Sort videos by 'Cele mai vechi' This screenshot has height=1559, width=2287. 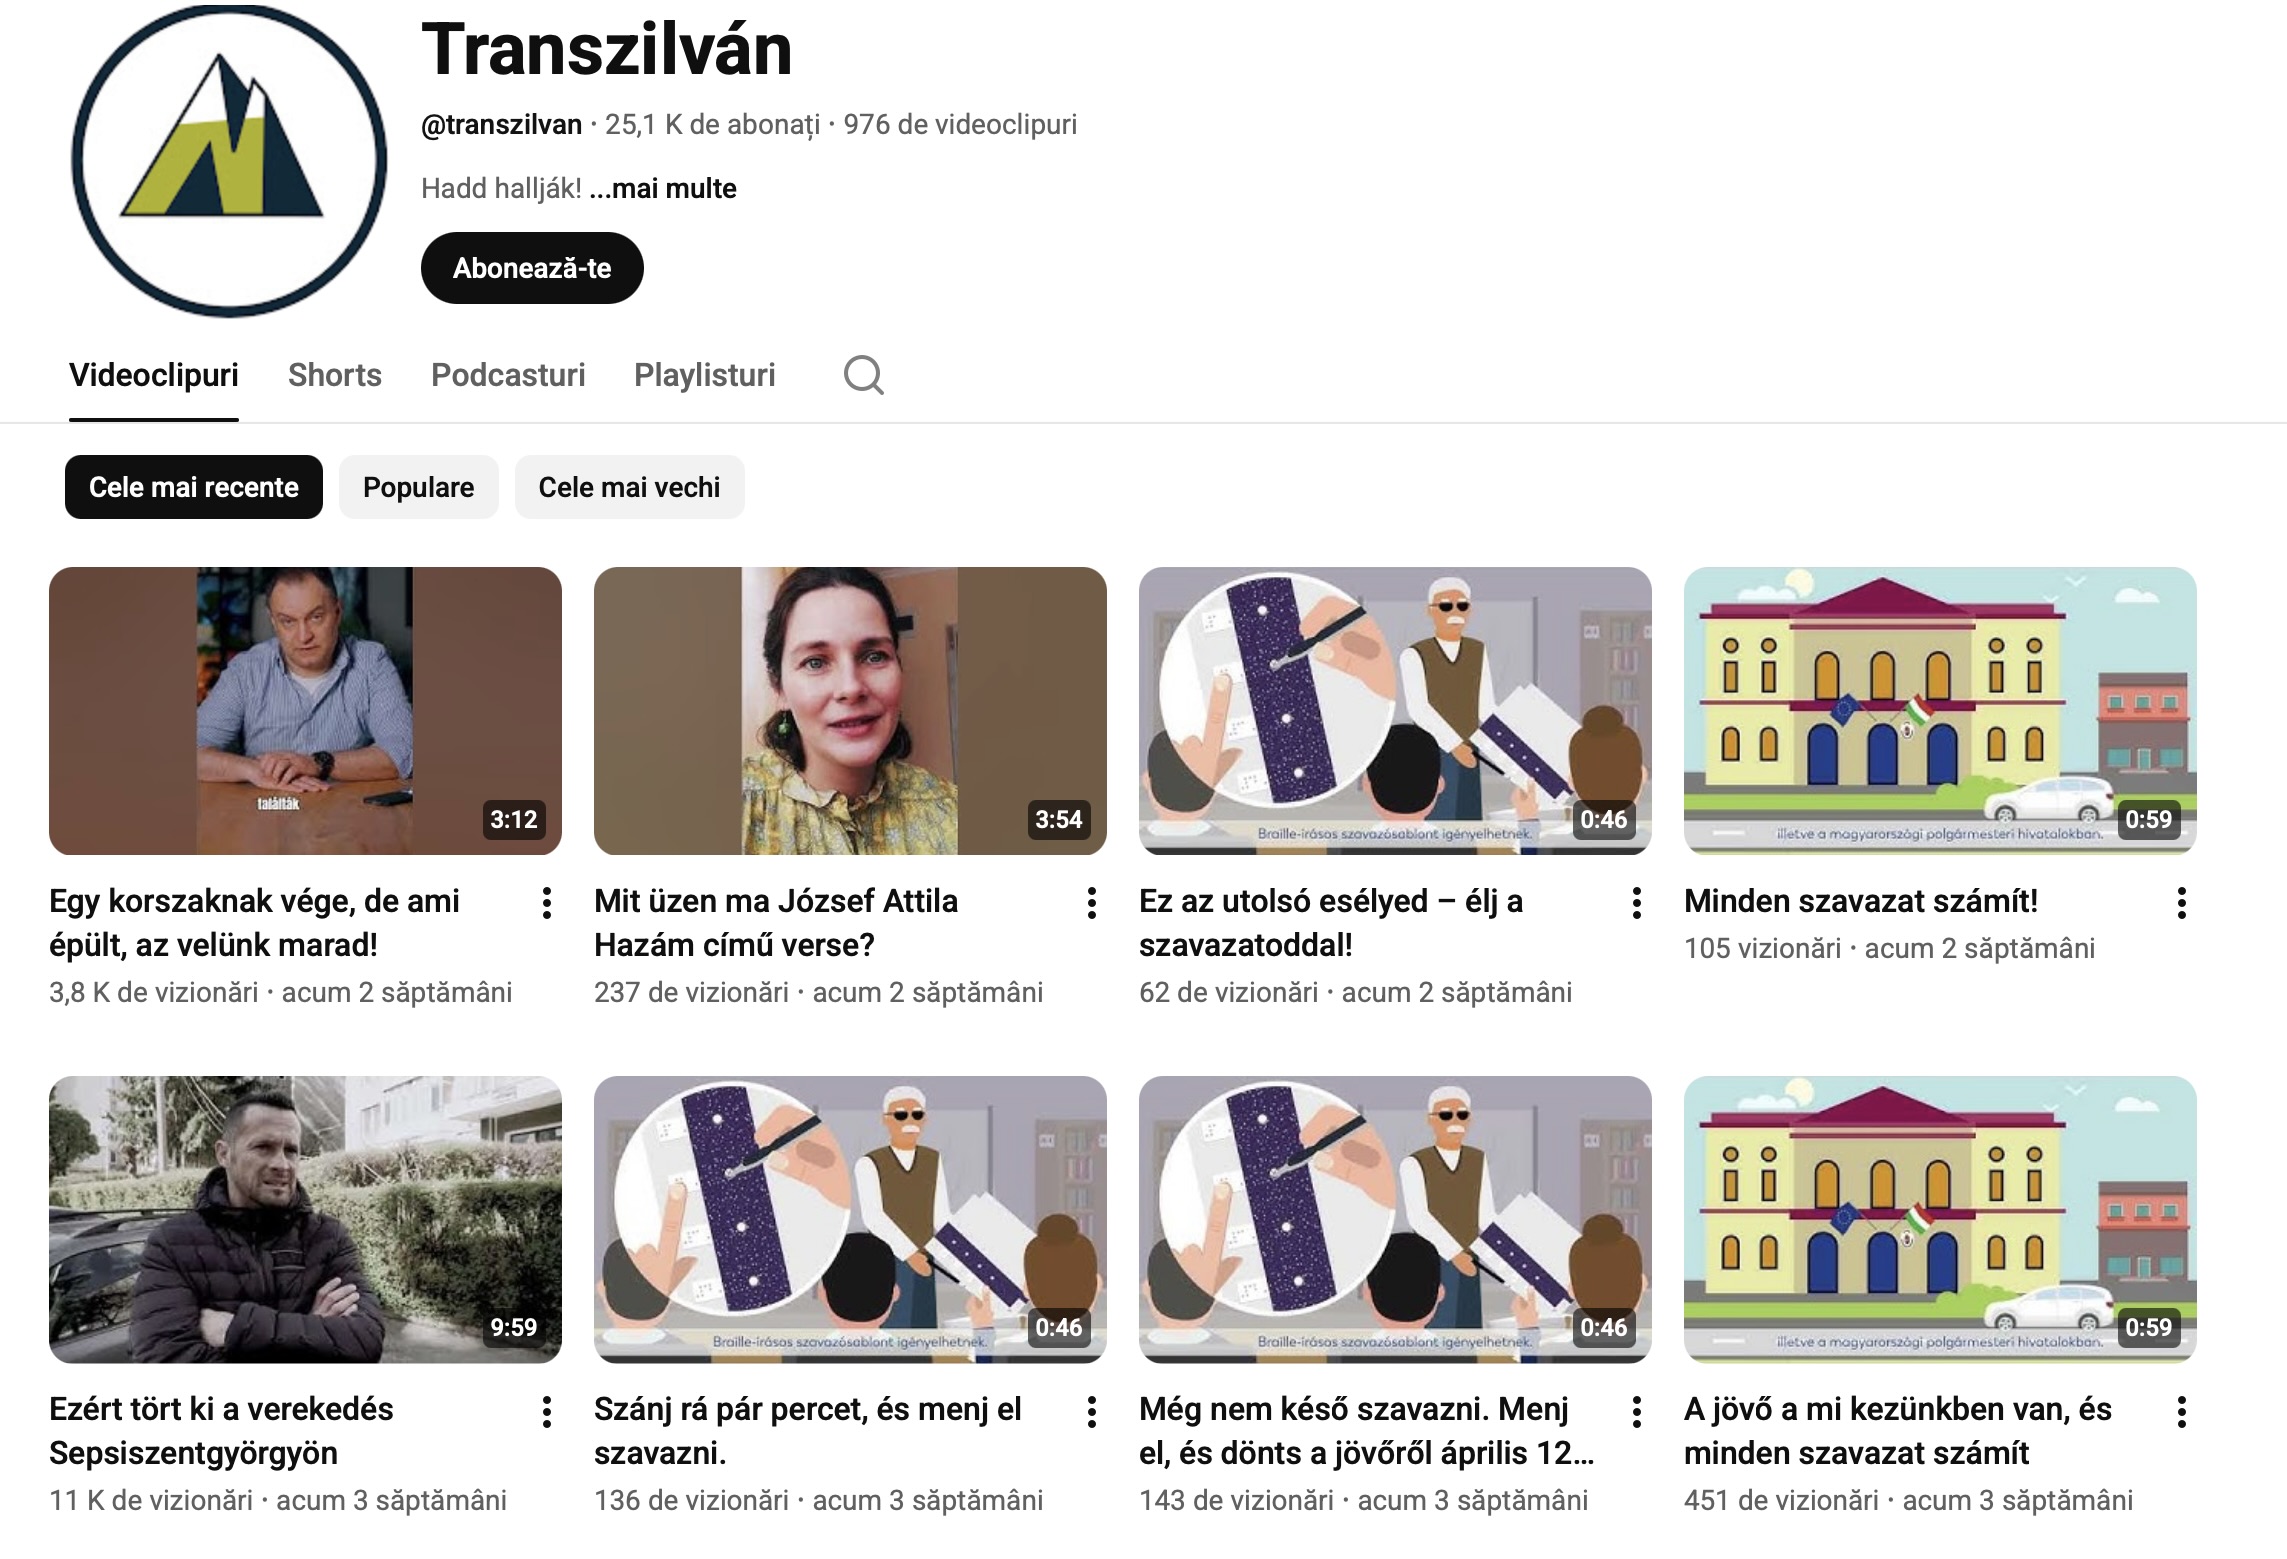click(x=629, y=487)
